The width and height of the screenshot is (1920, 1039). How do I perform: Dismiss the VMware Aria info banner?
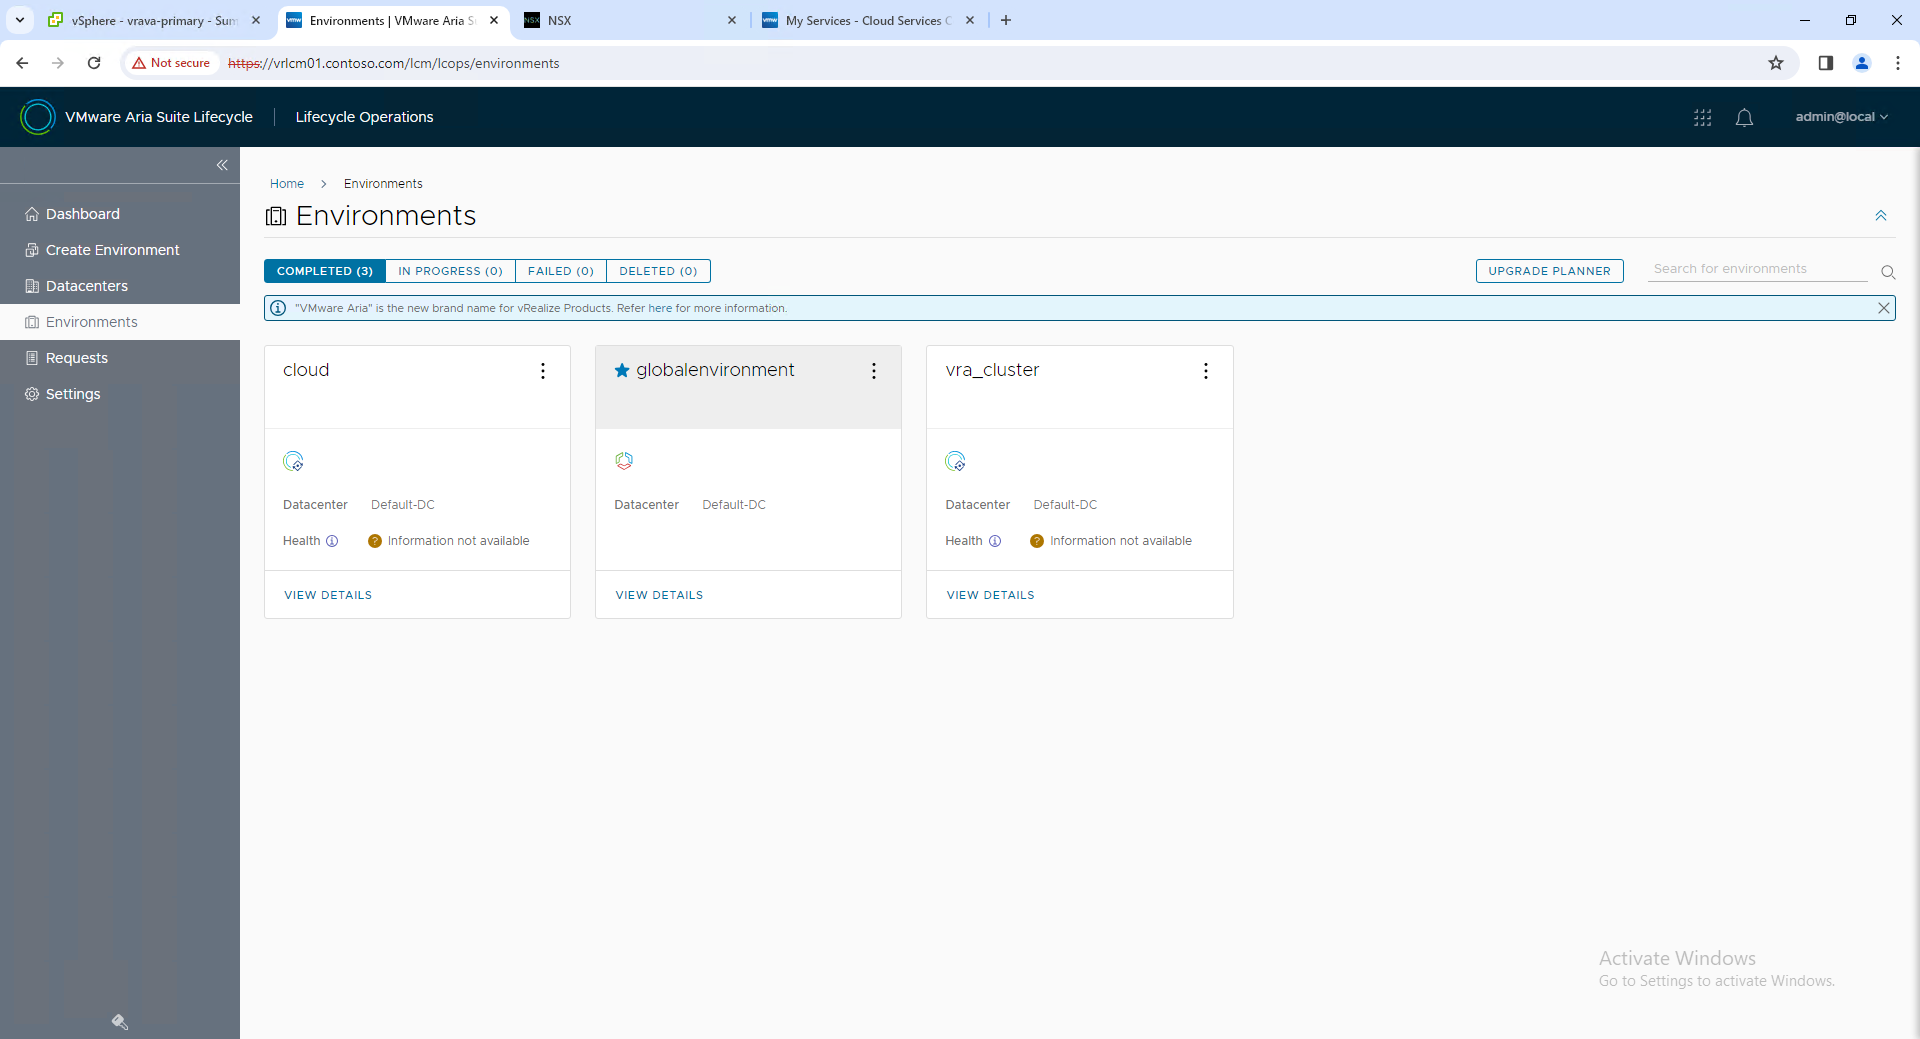click(1883, 308)
